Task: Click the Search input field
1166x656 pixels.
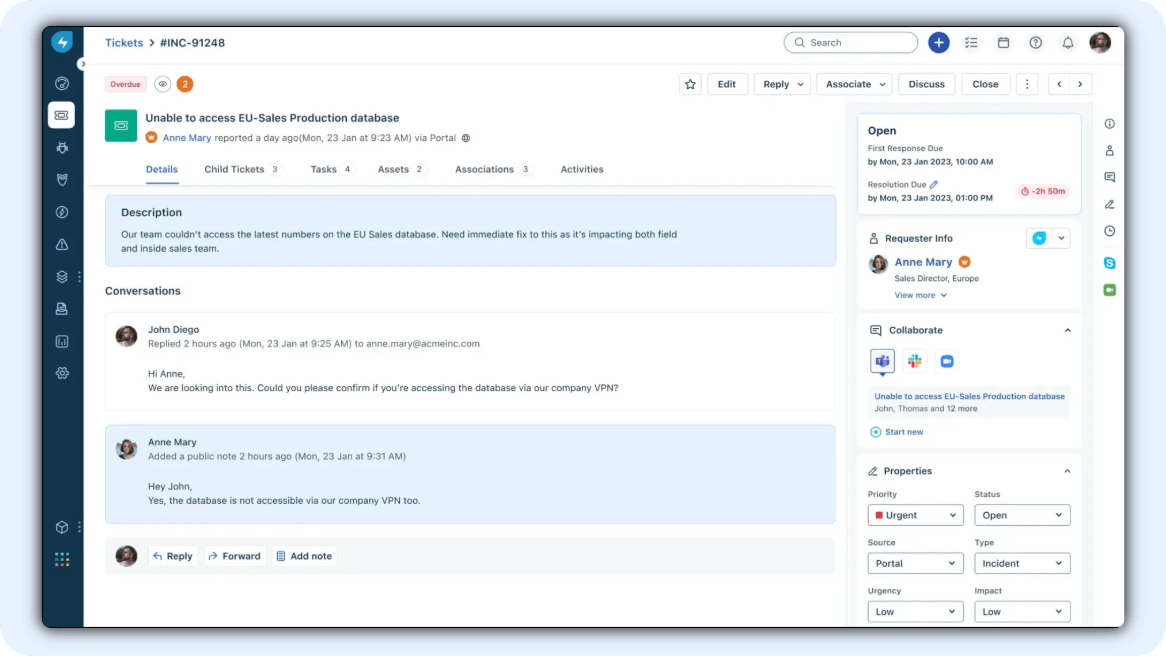Action: [x=851, y=43]
